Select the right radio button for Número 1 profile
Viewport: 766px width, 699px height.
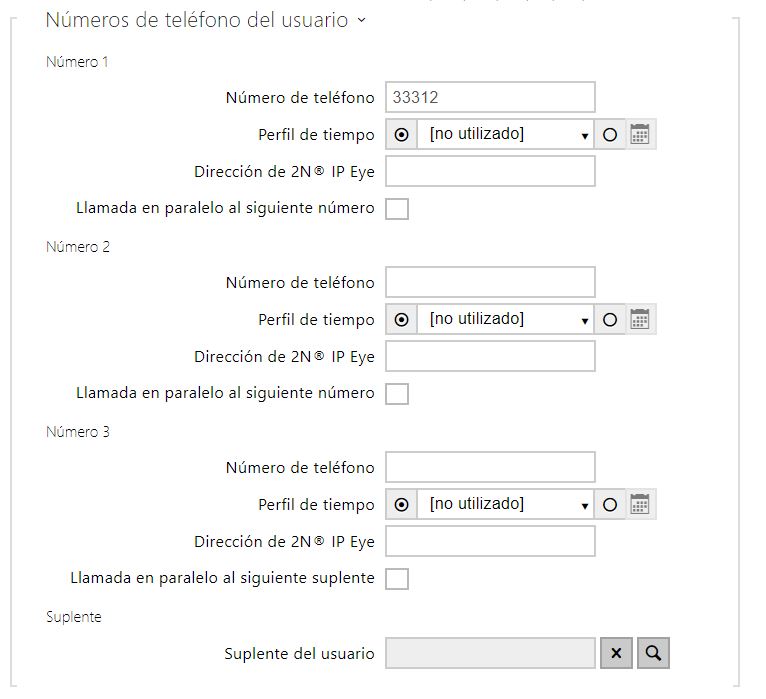pos(610,134)
